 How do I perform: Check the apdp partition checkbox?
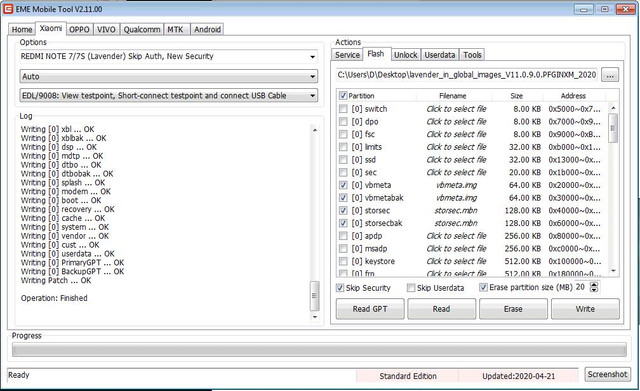coord(343,236)
